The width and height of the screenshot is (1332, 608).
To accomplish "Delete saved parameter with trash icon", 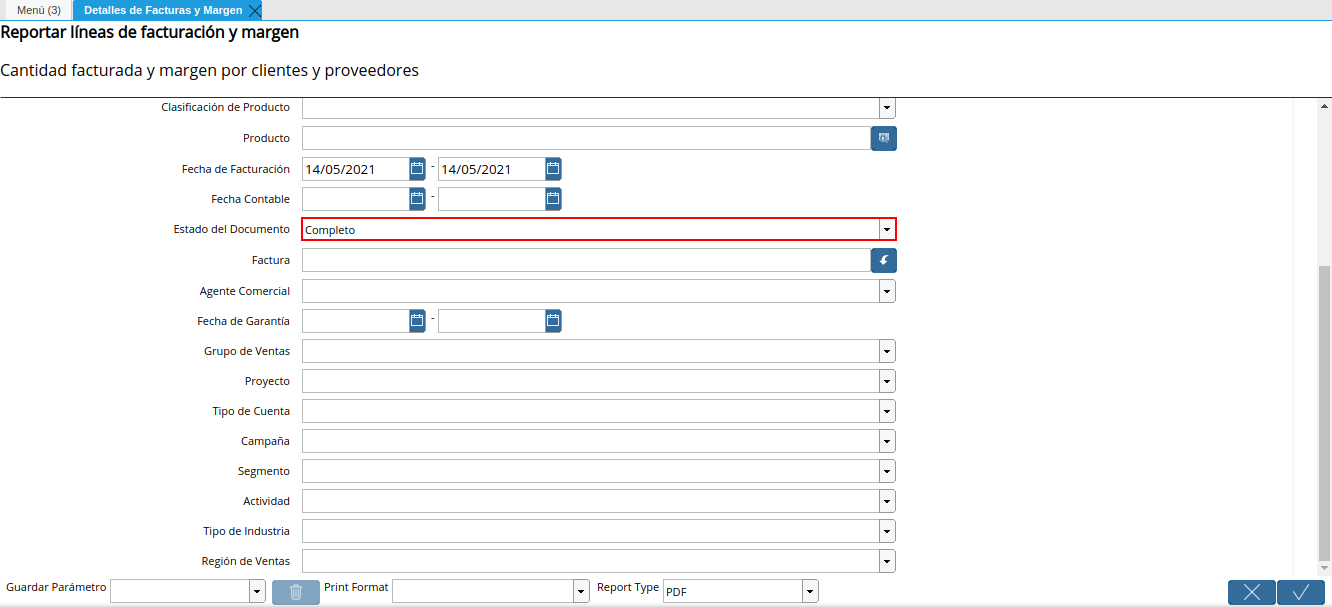I will click(x=296, y=592).
